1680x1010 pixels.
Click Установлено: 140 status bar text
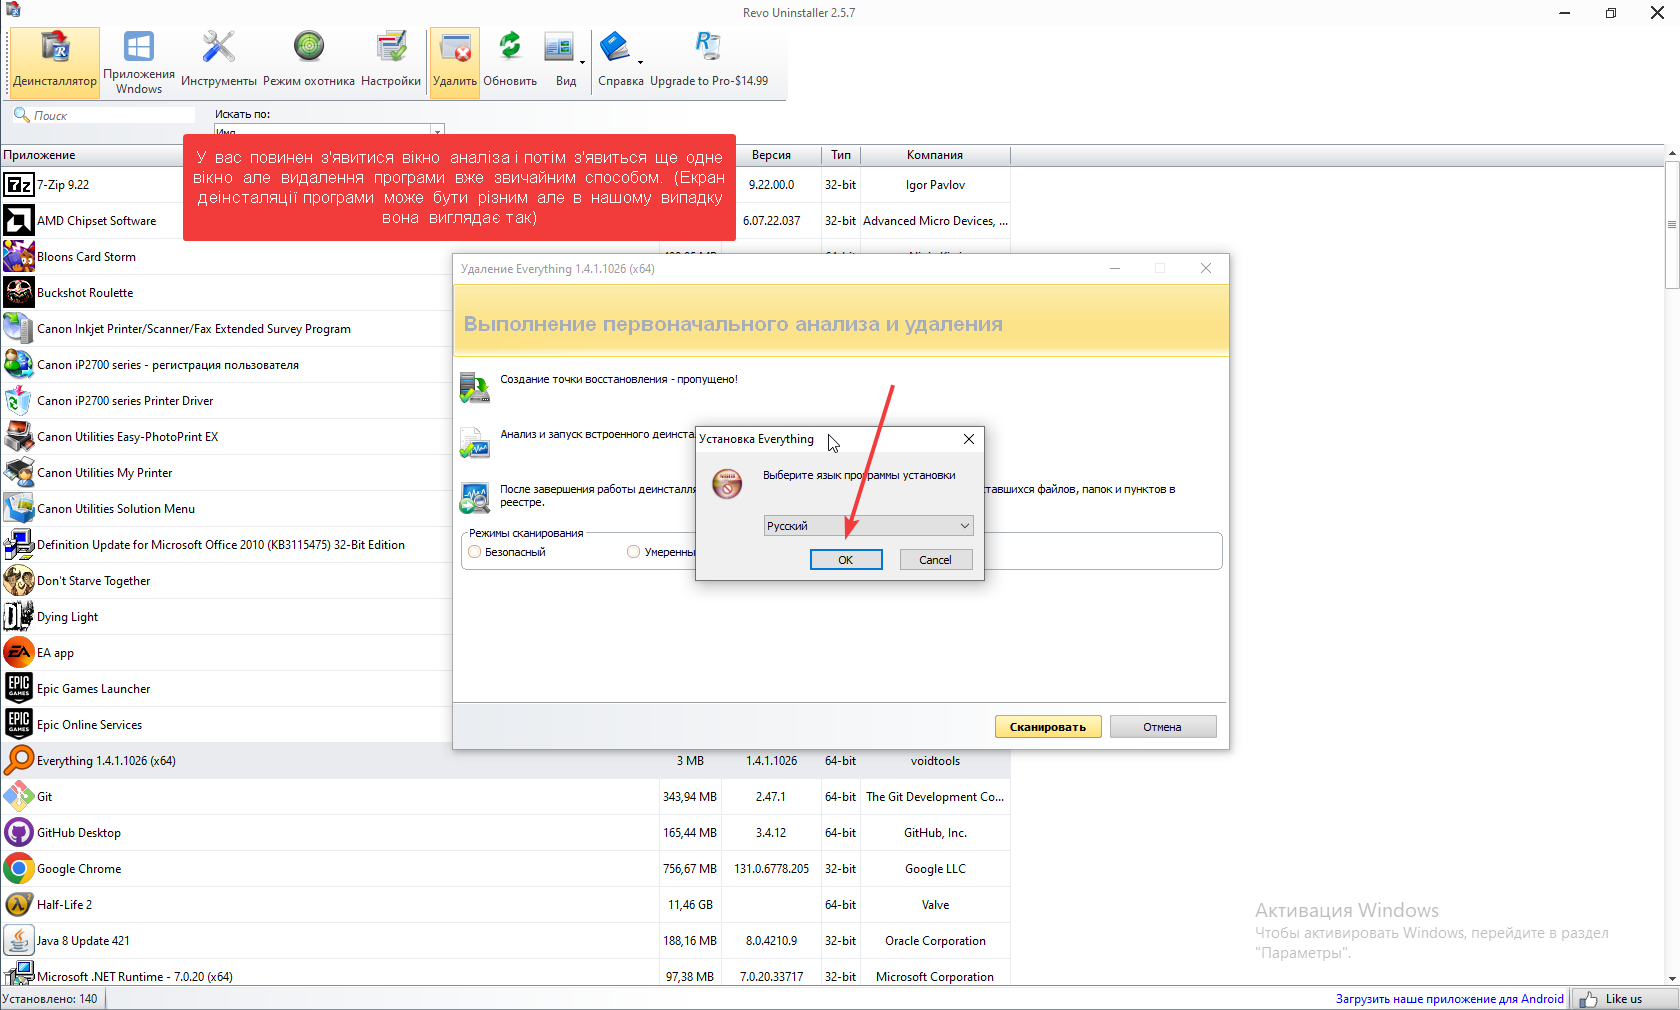(50, 999)
